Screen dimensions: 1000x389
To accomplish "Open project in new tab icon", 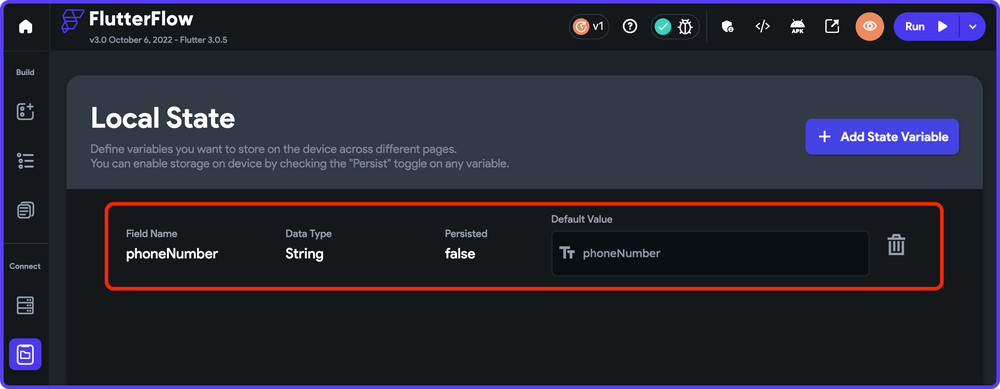I will pyautogui.click(x=832, y=27).
